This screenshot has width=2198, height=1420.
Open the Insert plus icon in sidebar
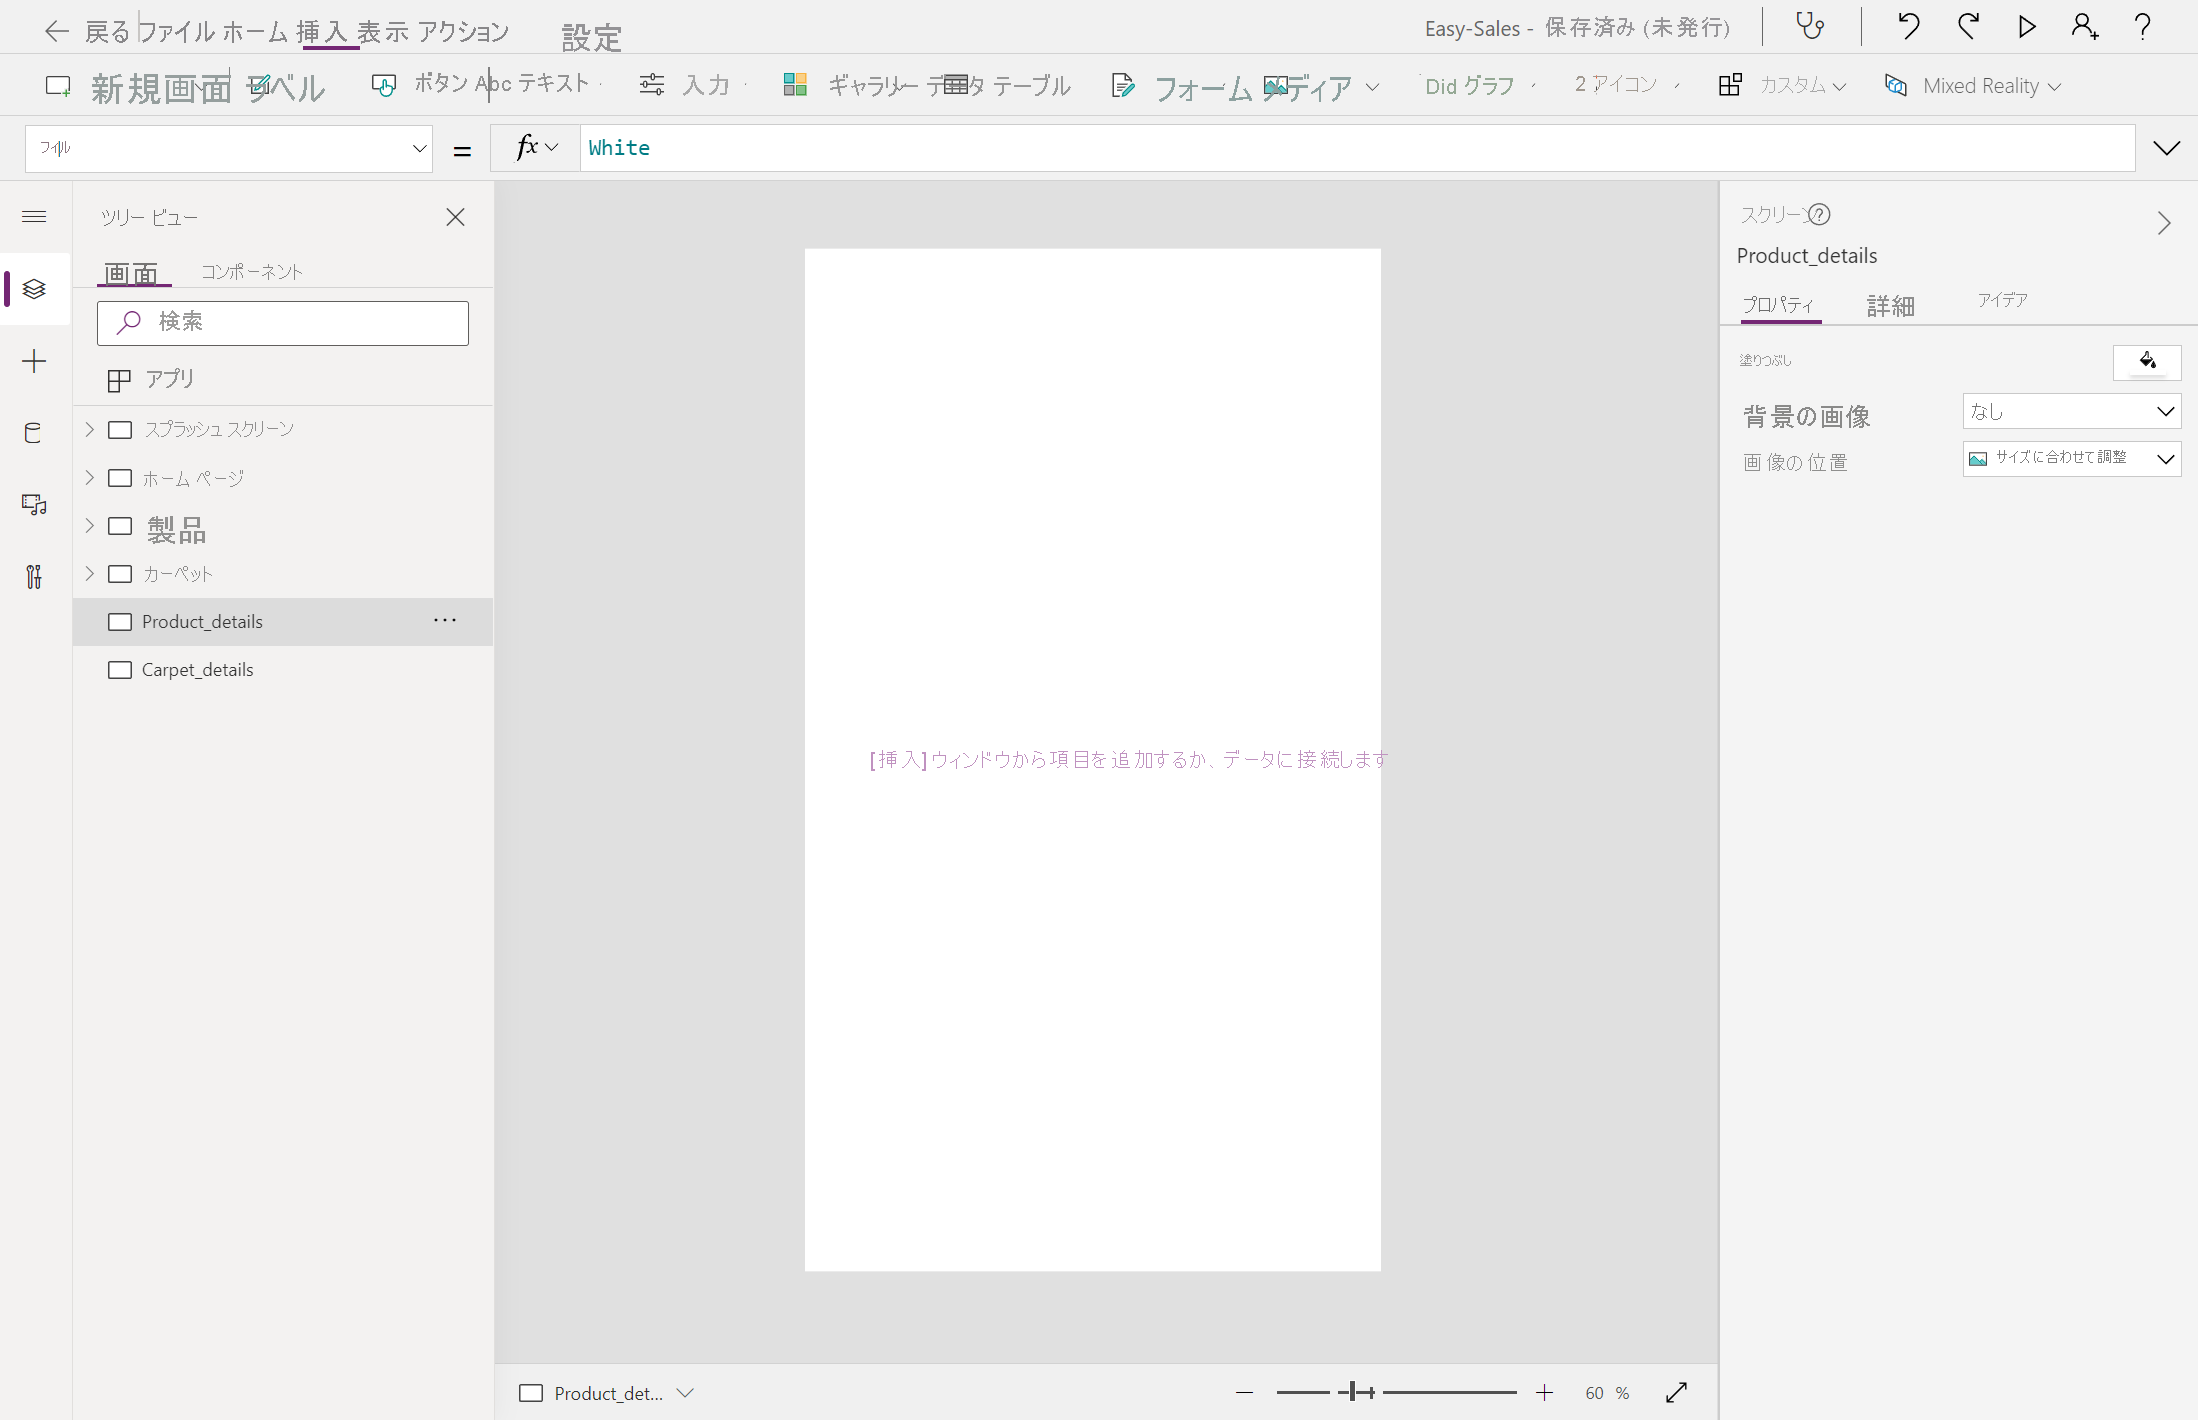34,361
